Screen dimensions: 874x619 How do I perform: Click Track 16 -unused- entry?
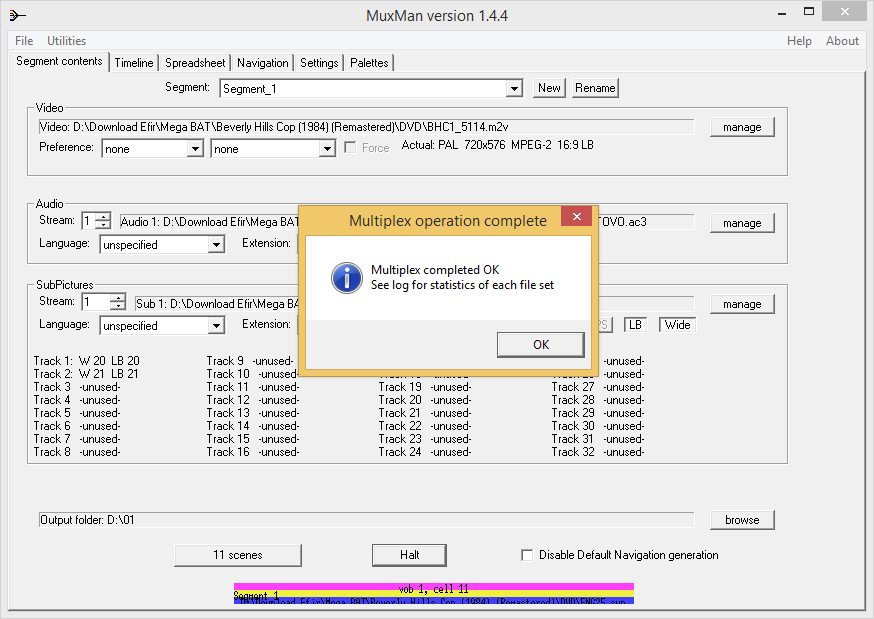[x=253, y=452]
